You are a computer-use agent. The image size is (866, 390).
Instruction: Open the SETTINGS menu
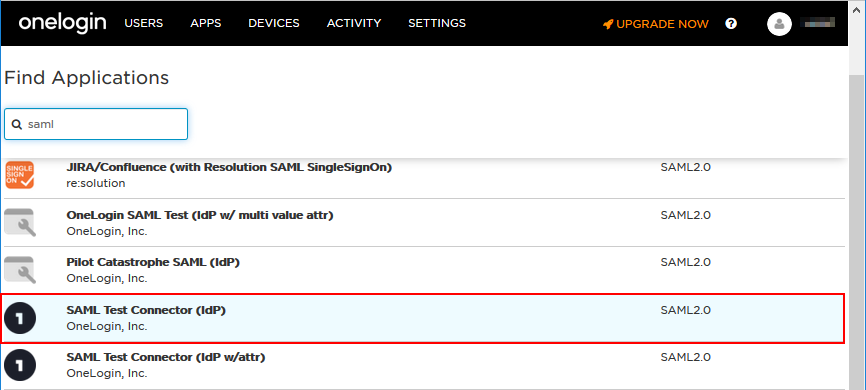pyautogui.click(x=437, y=23)
